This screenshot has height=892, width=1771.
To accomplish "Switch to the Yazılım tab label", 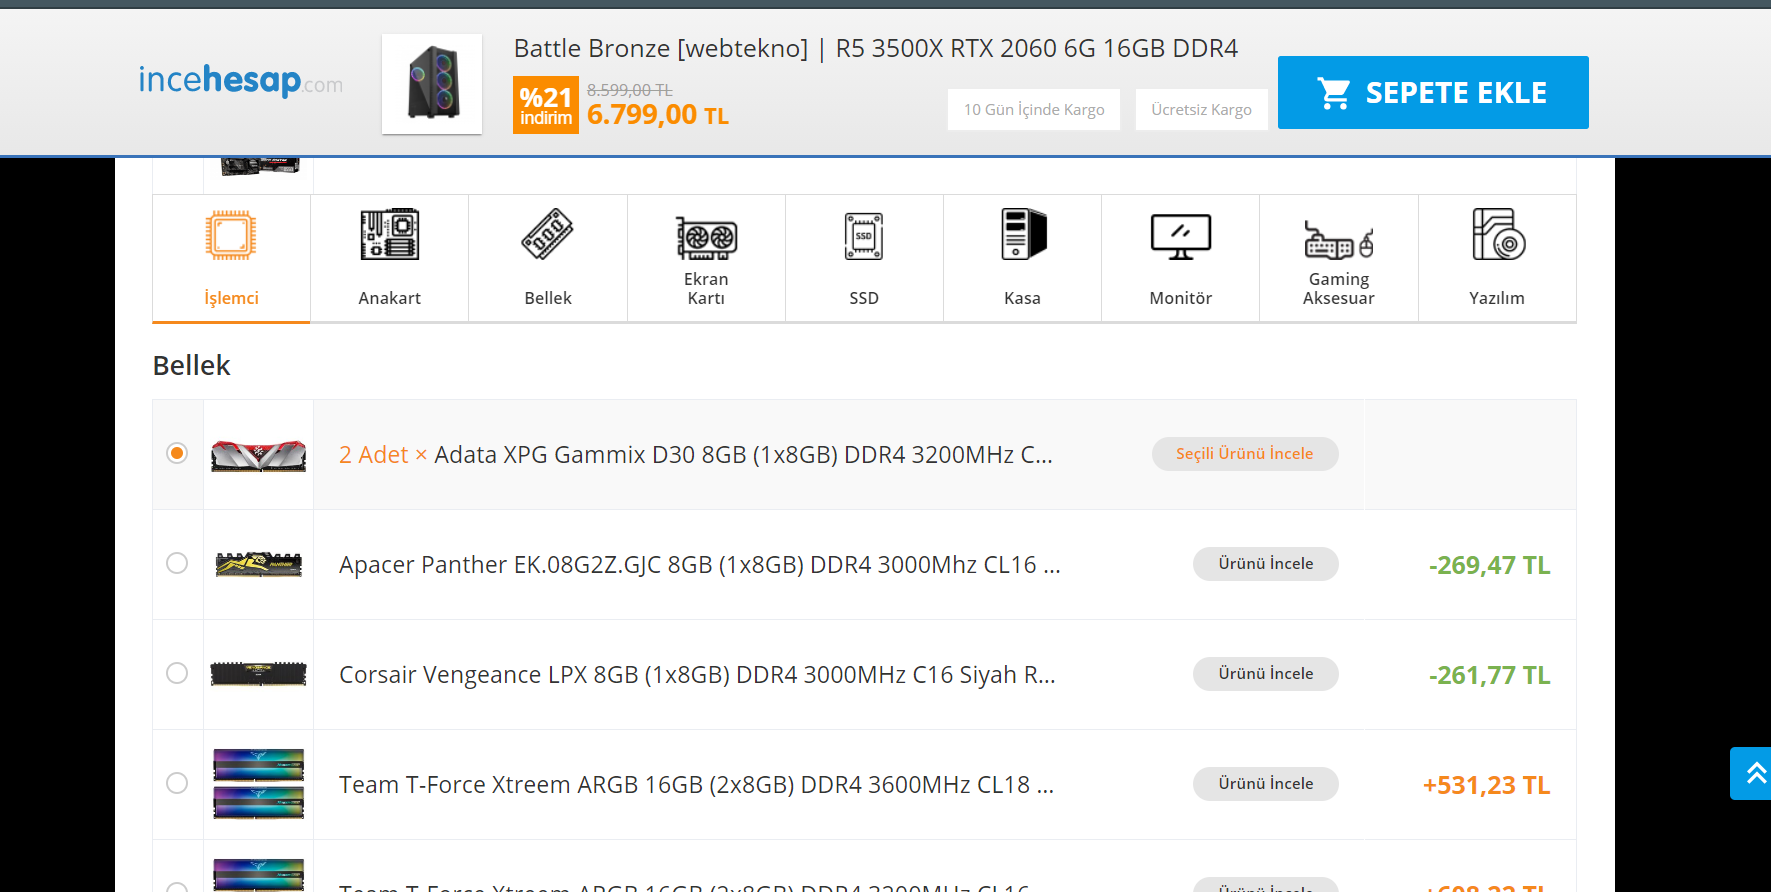I will (1497, 298).
